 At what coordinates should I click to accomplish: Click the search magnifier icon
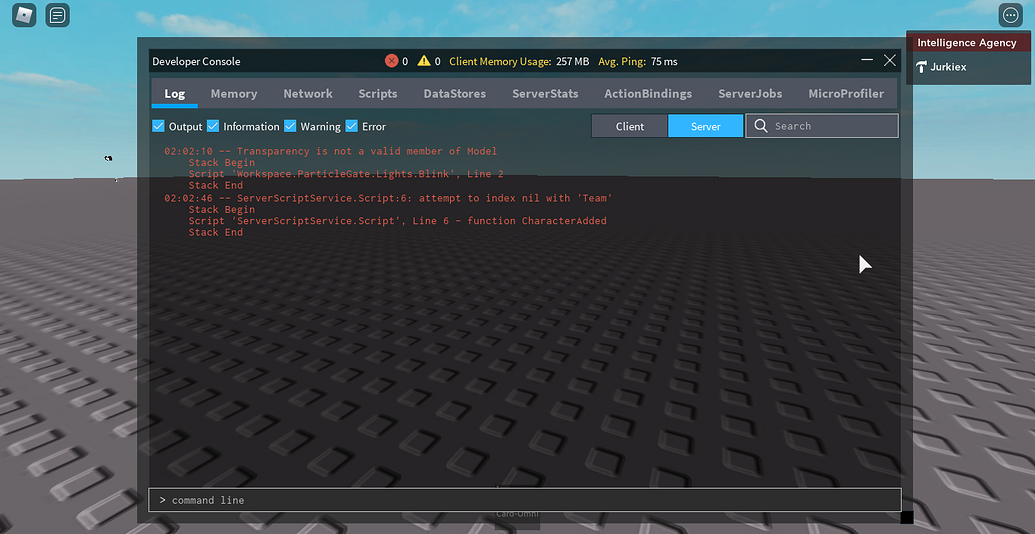pos(760,126)
